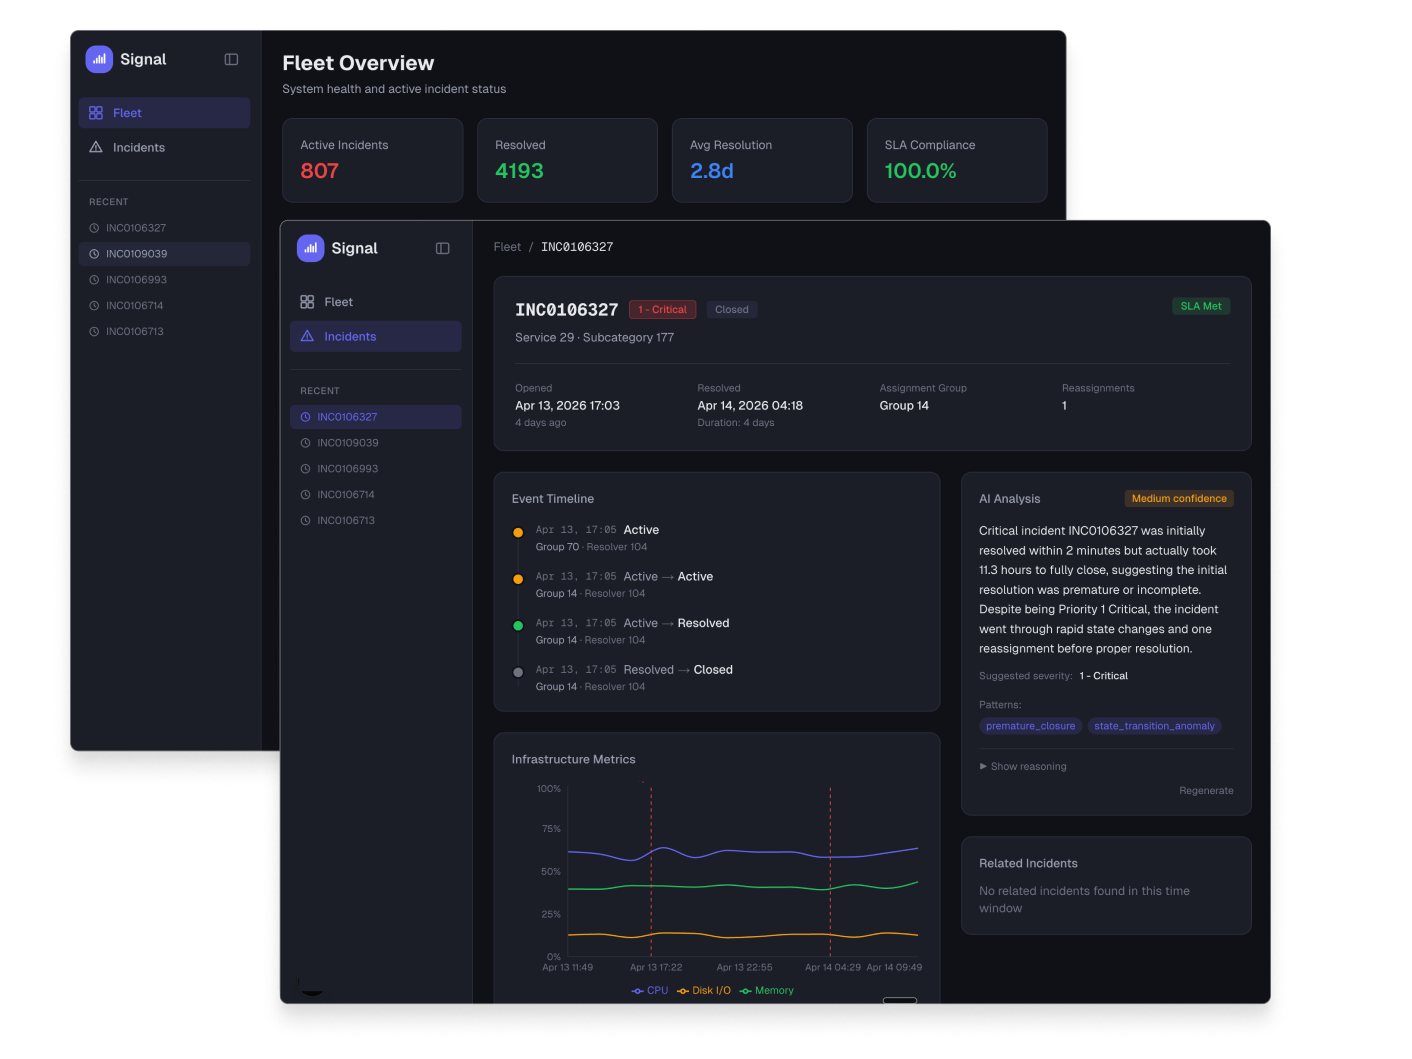The width and height of the screenshot is (1412, 1059).
Task: Click the Fleet breadcrumb link
Action: point(507,247)
